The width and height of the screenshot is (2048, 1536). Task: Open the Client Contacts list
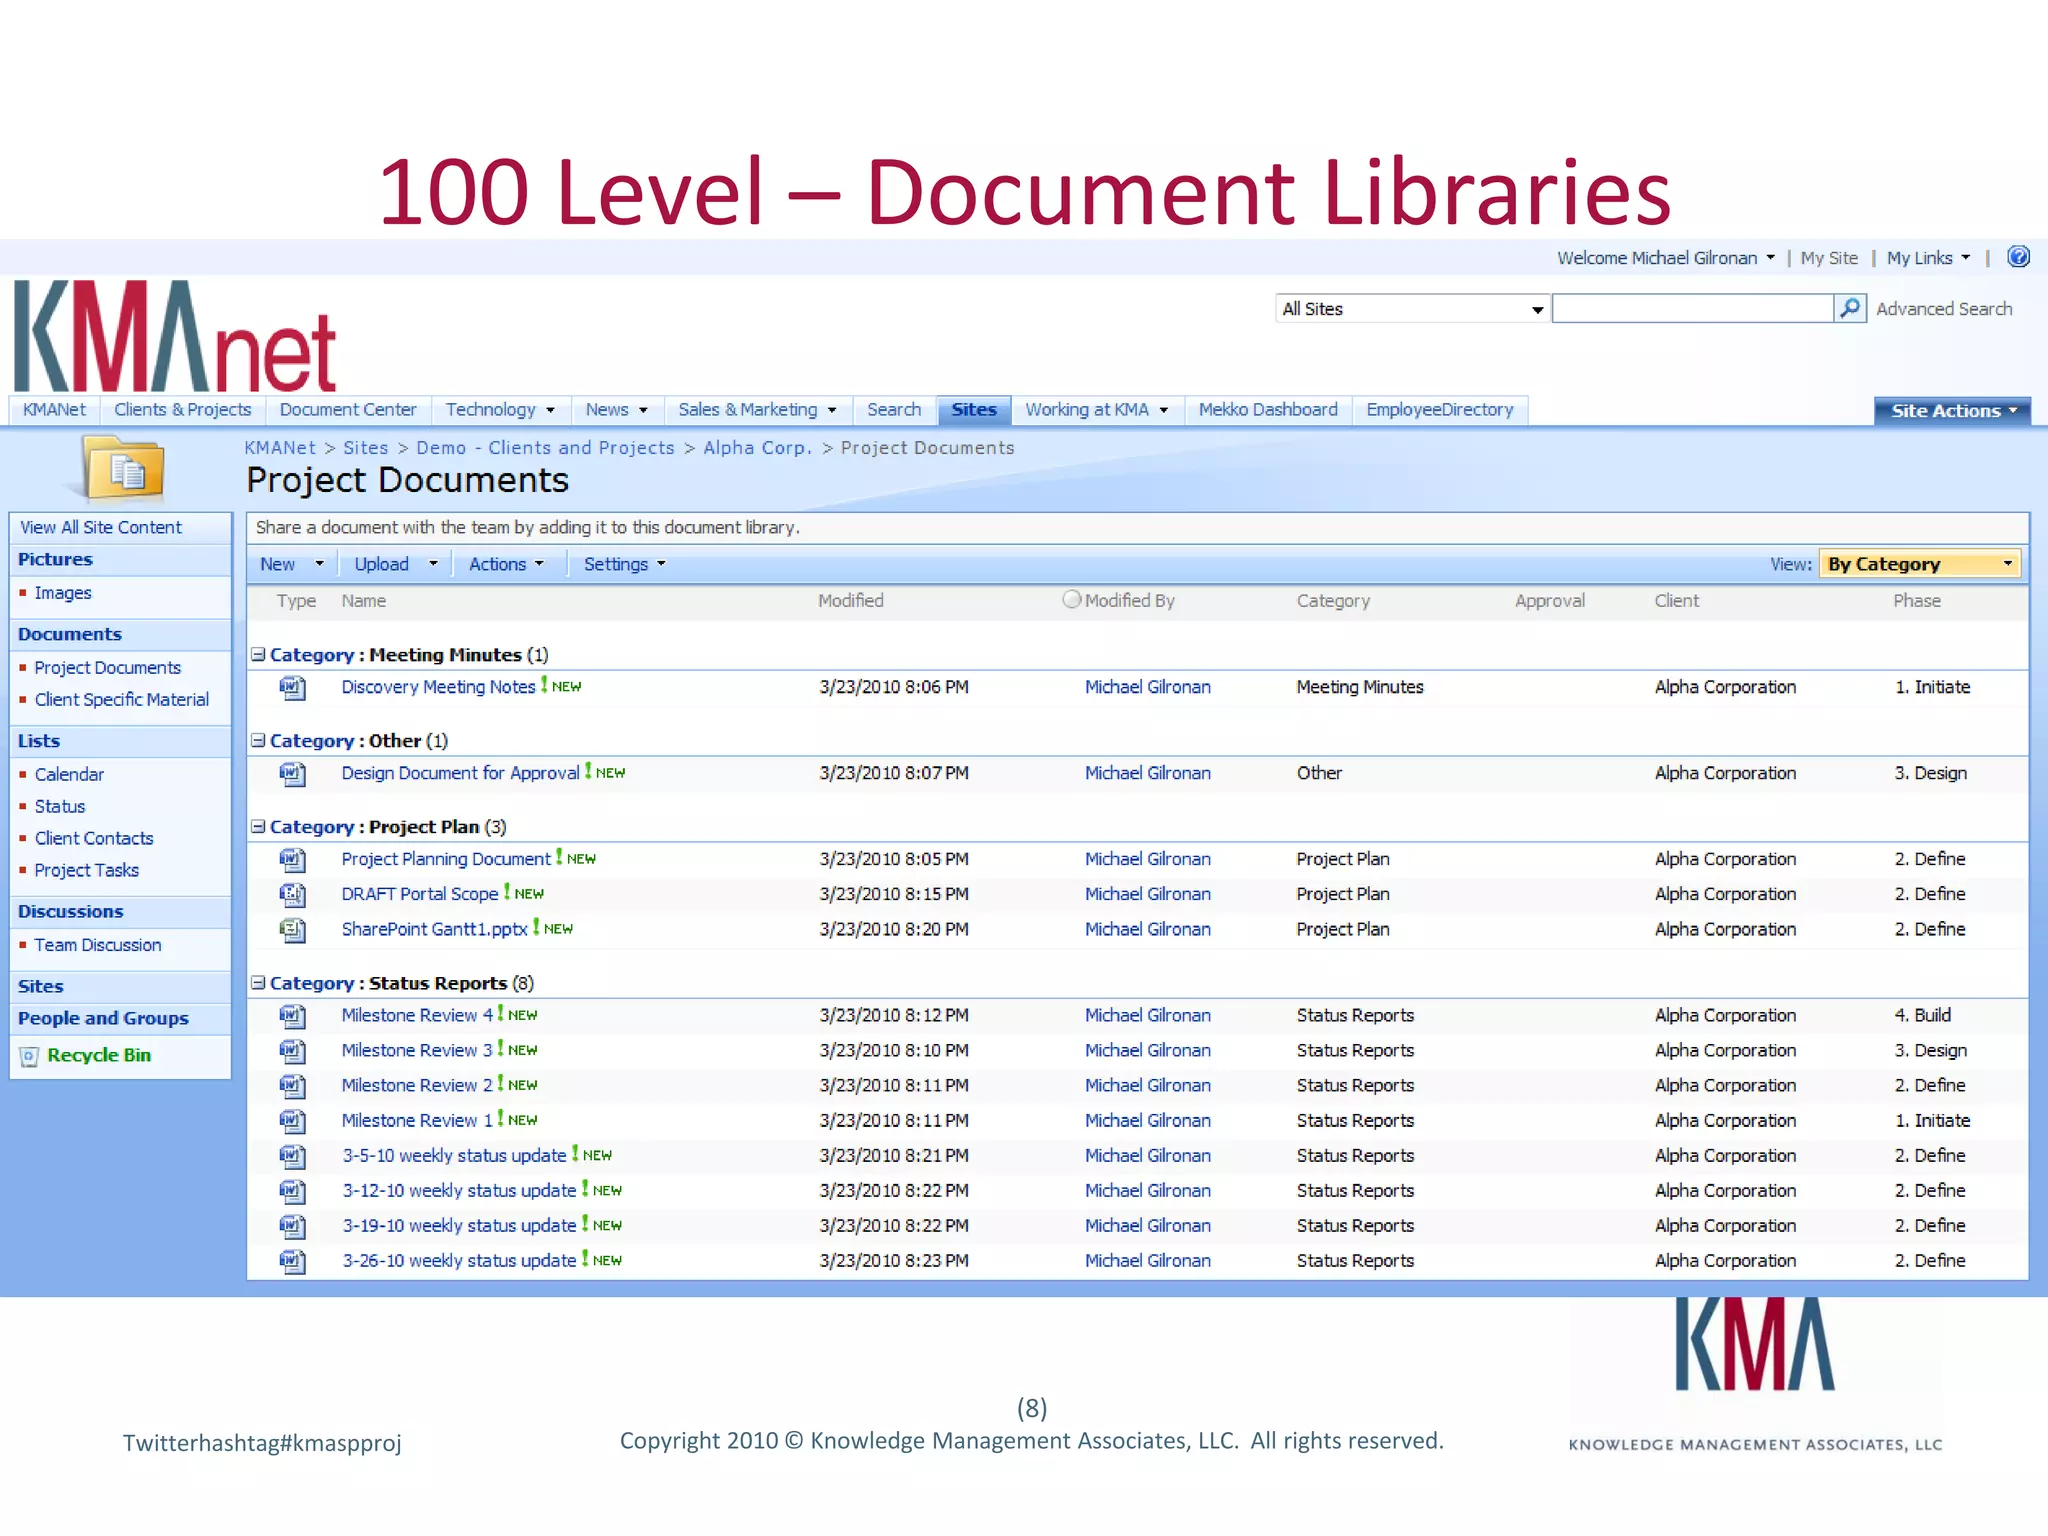coord(94,838)
